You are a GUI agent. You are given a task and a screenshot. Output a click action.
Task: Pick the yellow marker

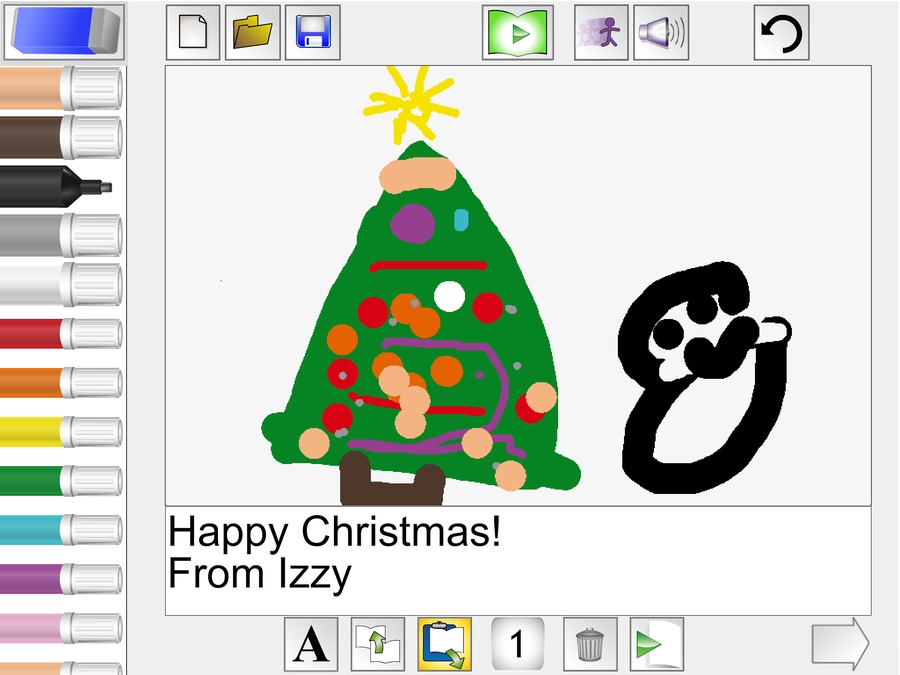pos(61,432)
